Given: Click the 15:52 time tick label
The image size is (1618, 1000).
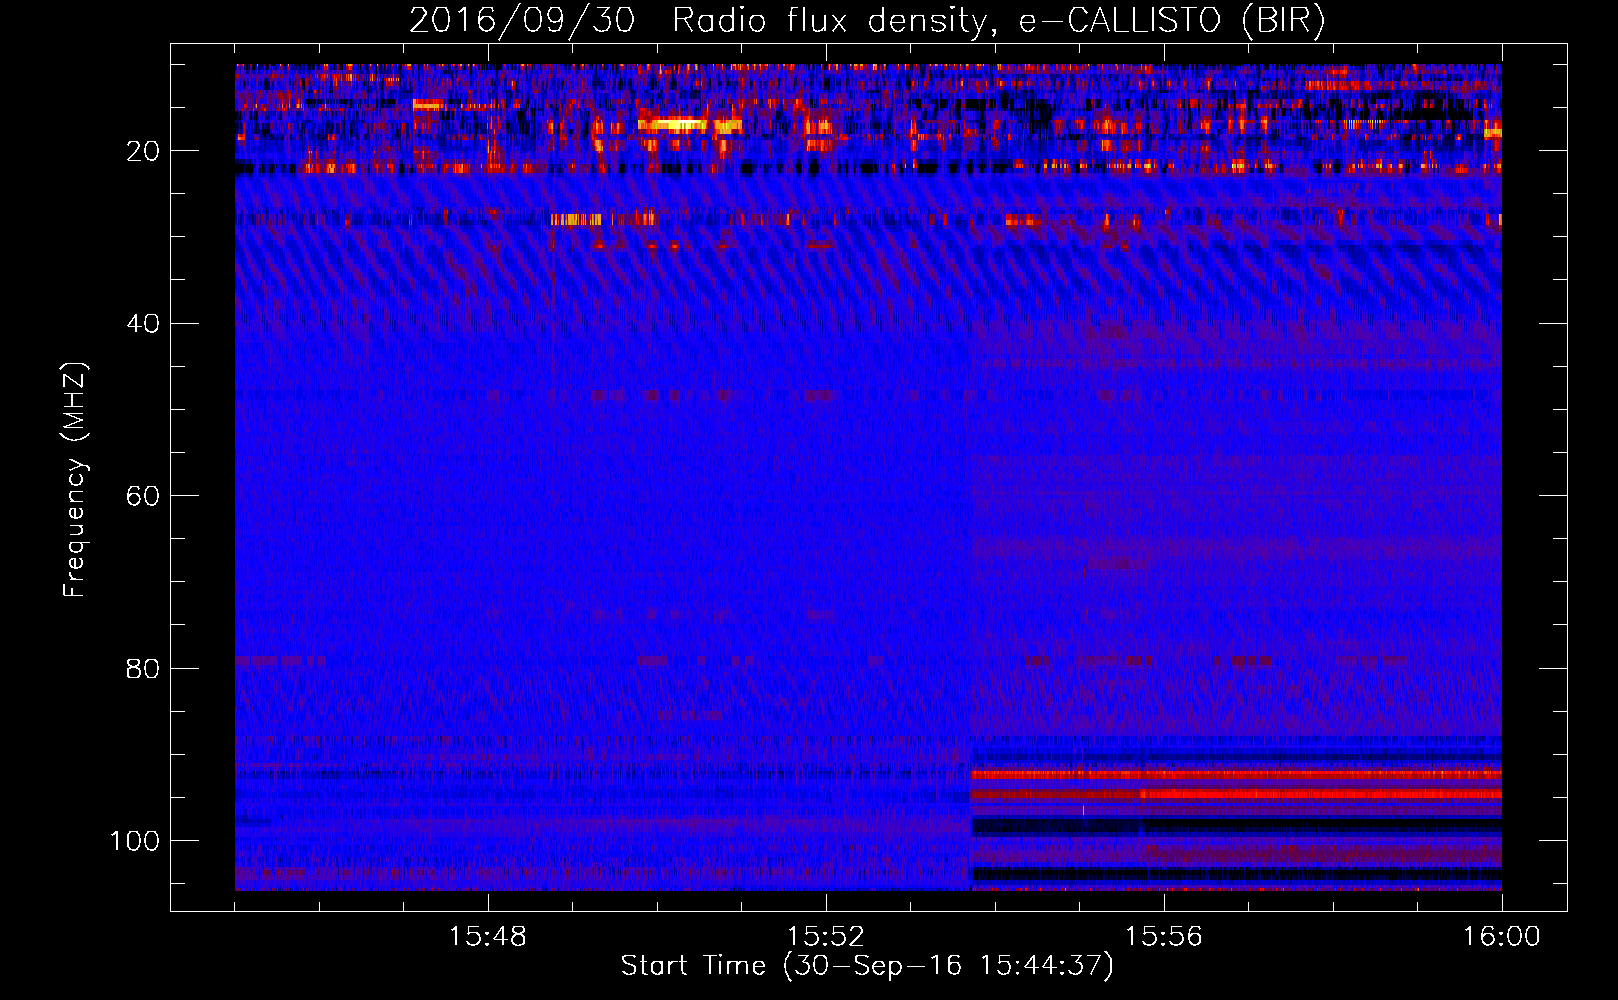Looking at the screenshot, I should tap(825, 937).
